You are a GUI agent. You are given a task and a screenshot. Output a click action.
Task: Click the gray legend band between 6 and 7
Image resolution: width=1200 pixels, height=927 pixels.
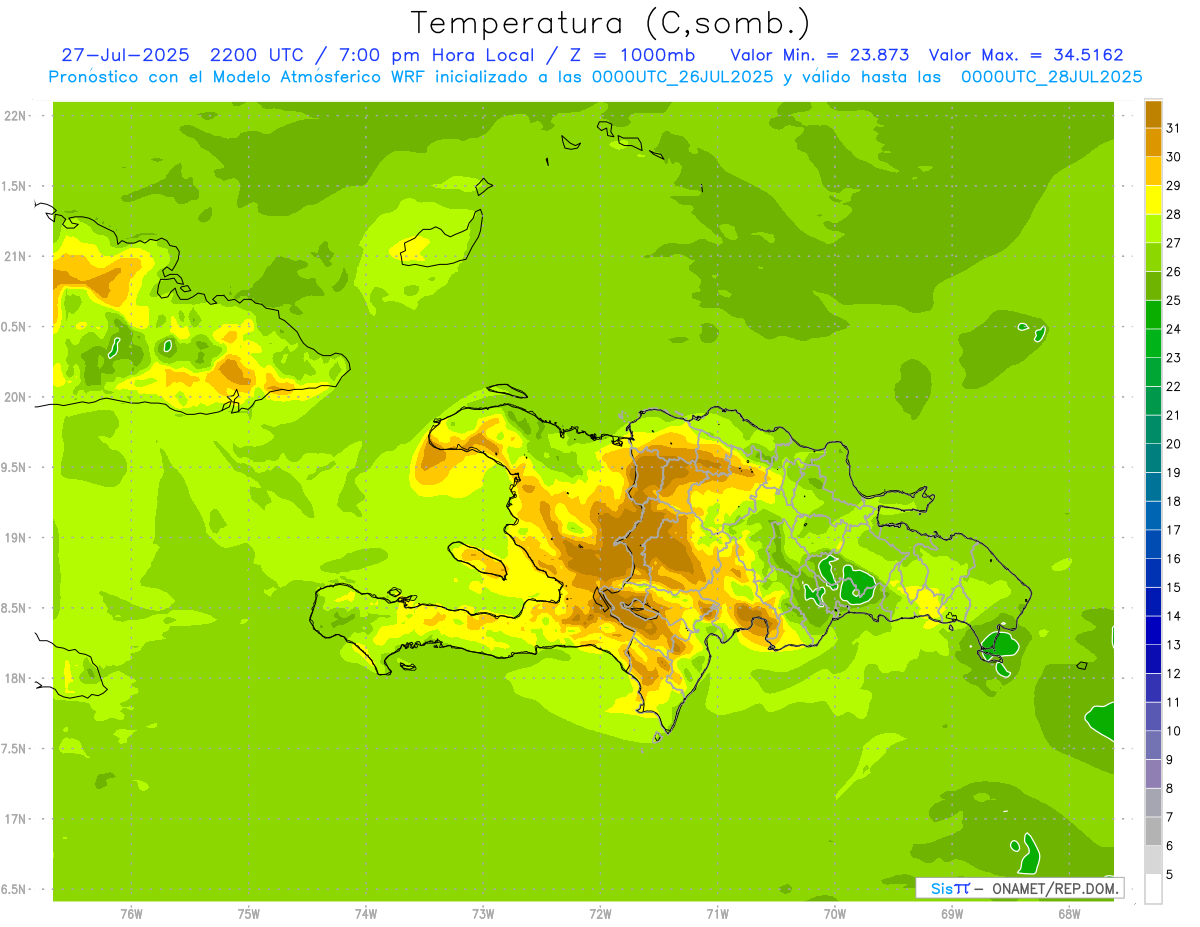point(1153,831)
